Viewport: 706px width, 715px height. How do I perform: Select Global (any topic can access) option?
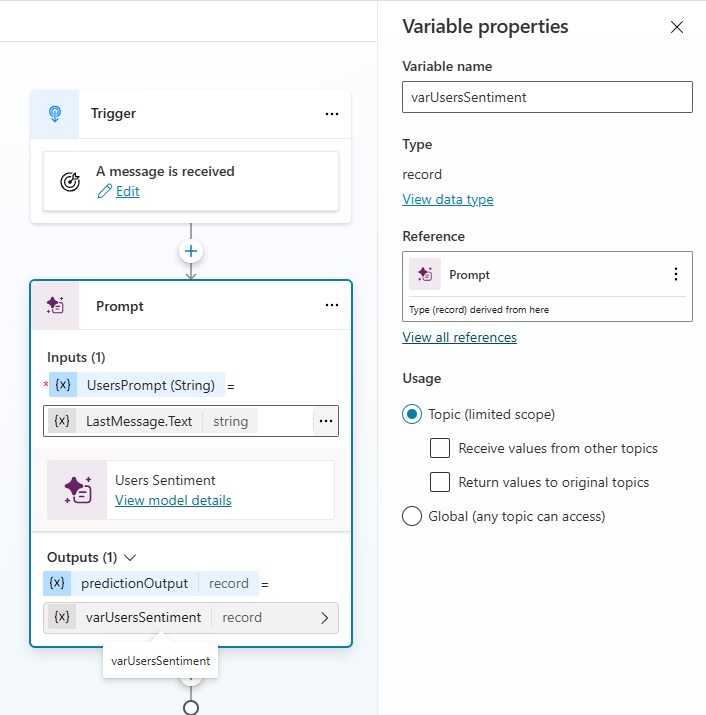point(411,516)
